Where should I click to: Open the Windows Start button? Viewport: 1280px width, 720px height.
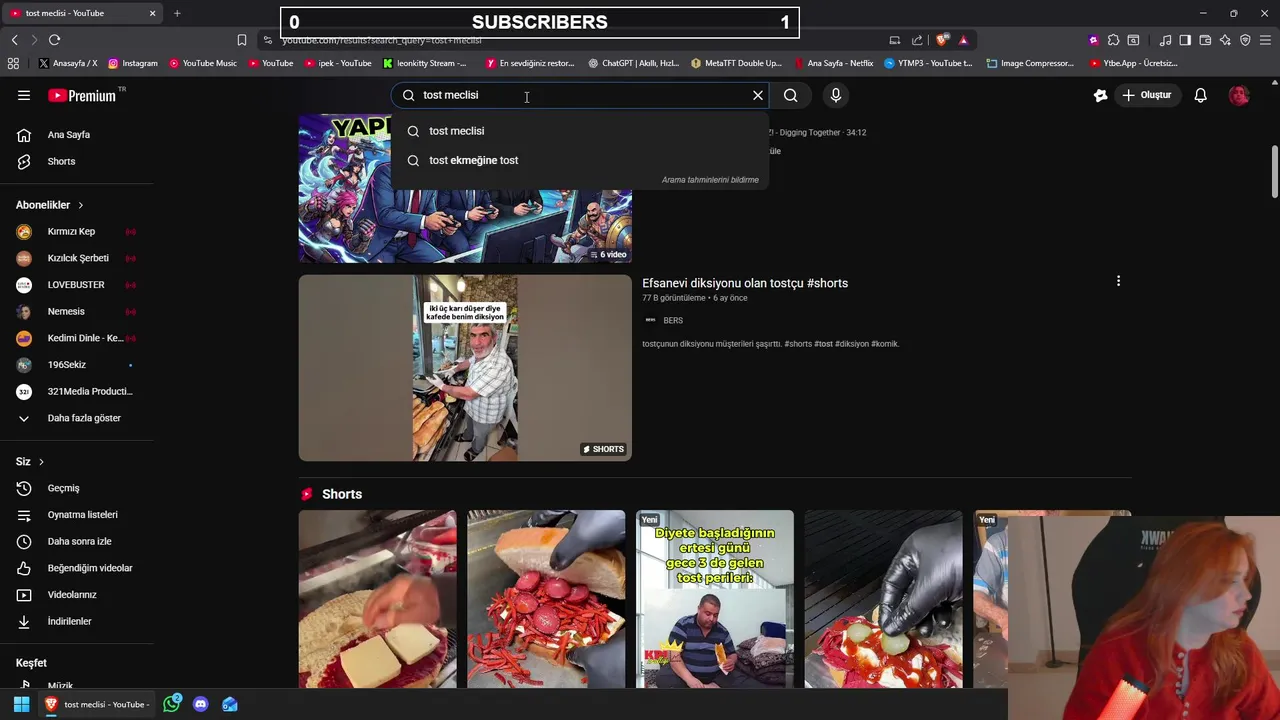21,704
